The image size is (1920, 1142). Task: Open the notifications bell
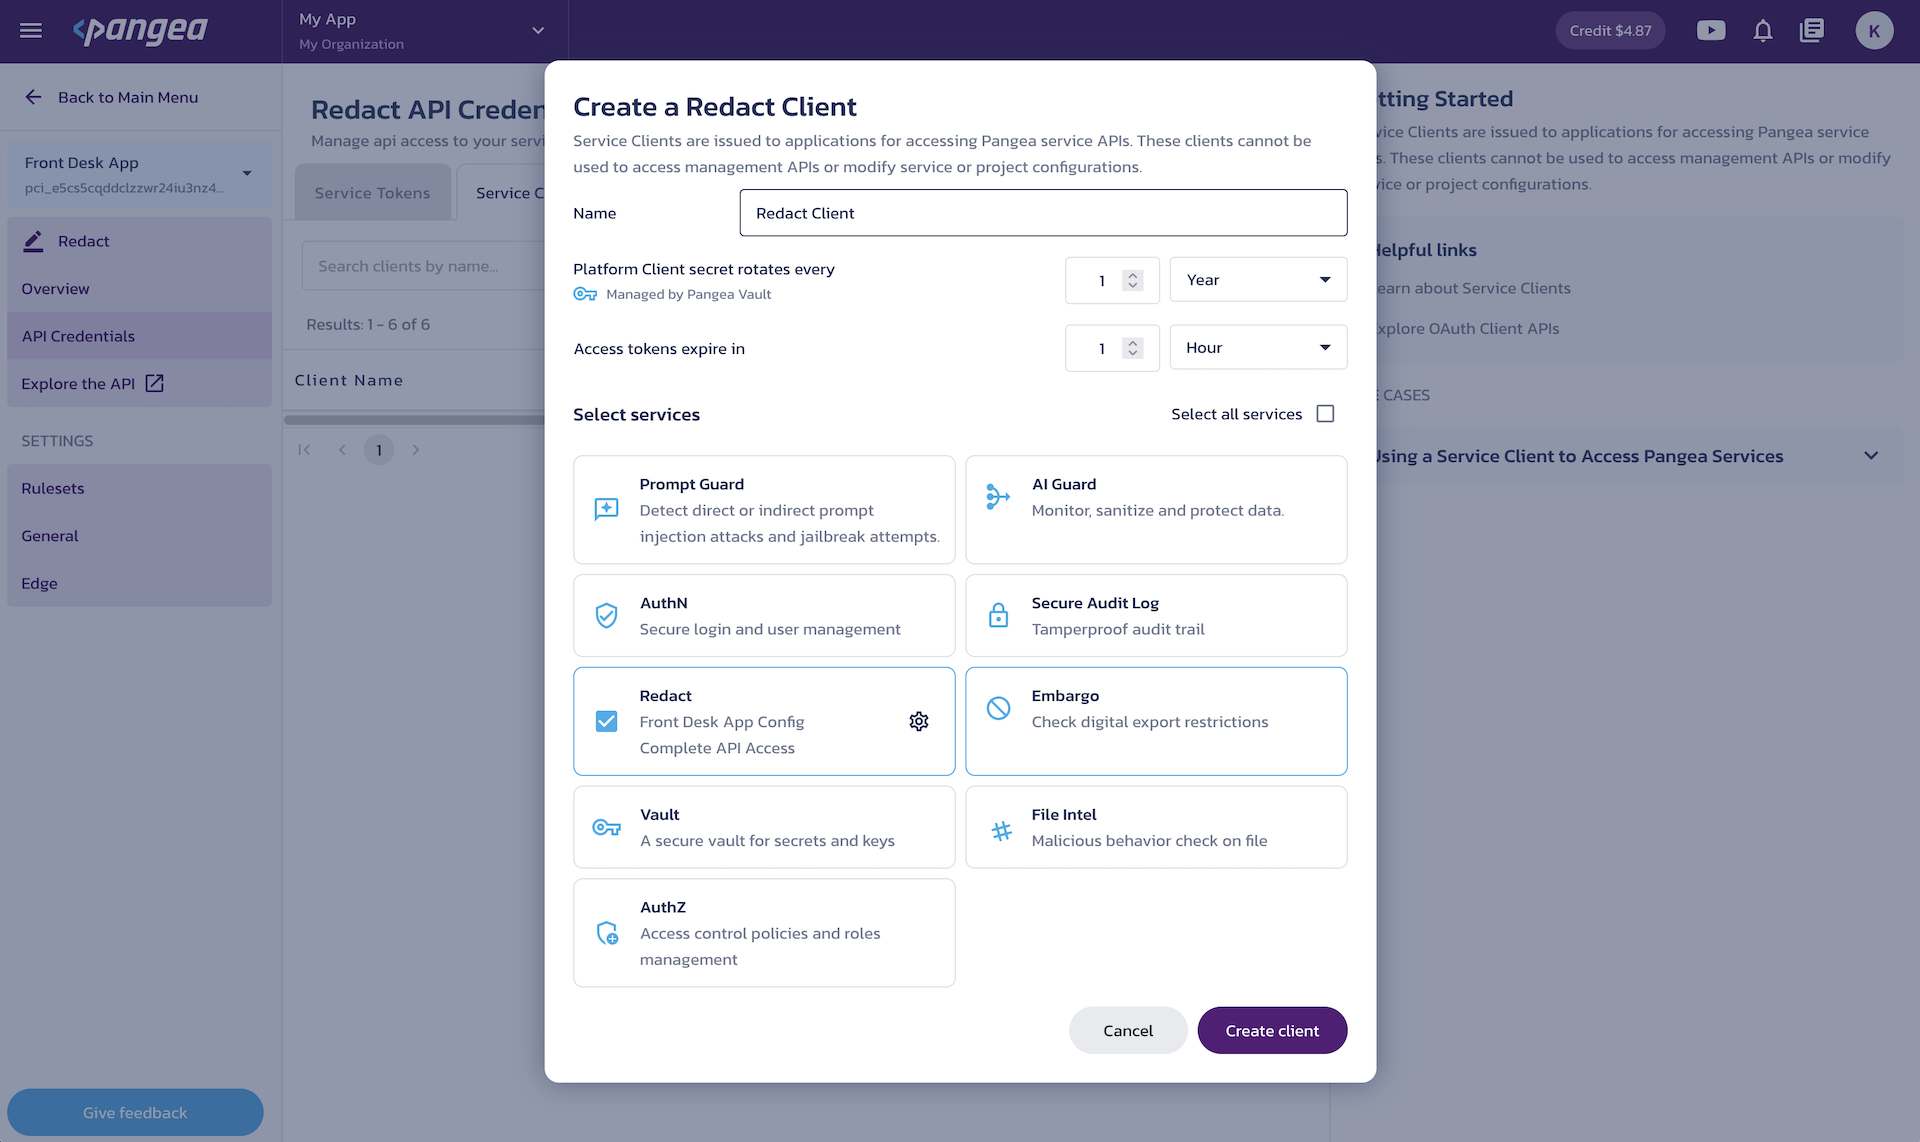(1763, 31)
